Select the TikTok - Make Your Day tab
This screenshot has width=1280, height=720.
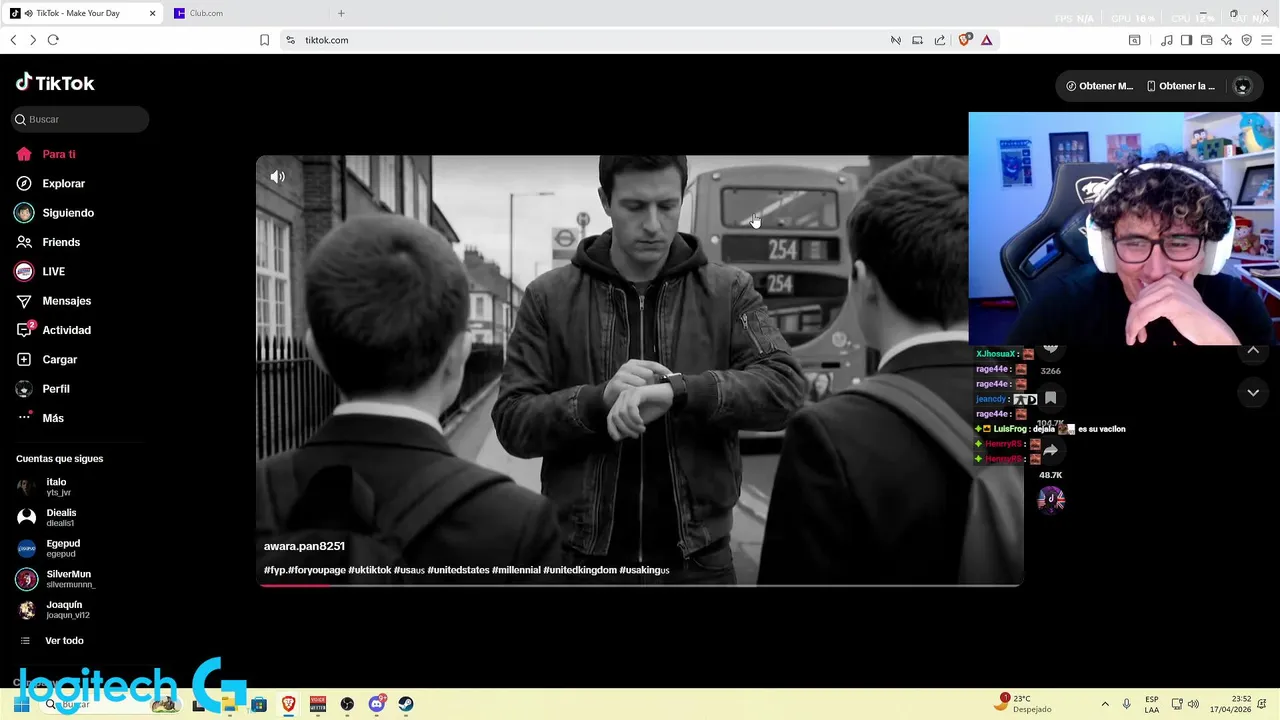80,13
